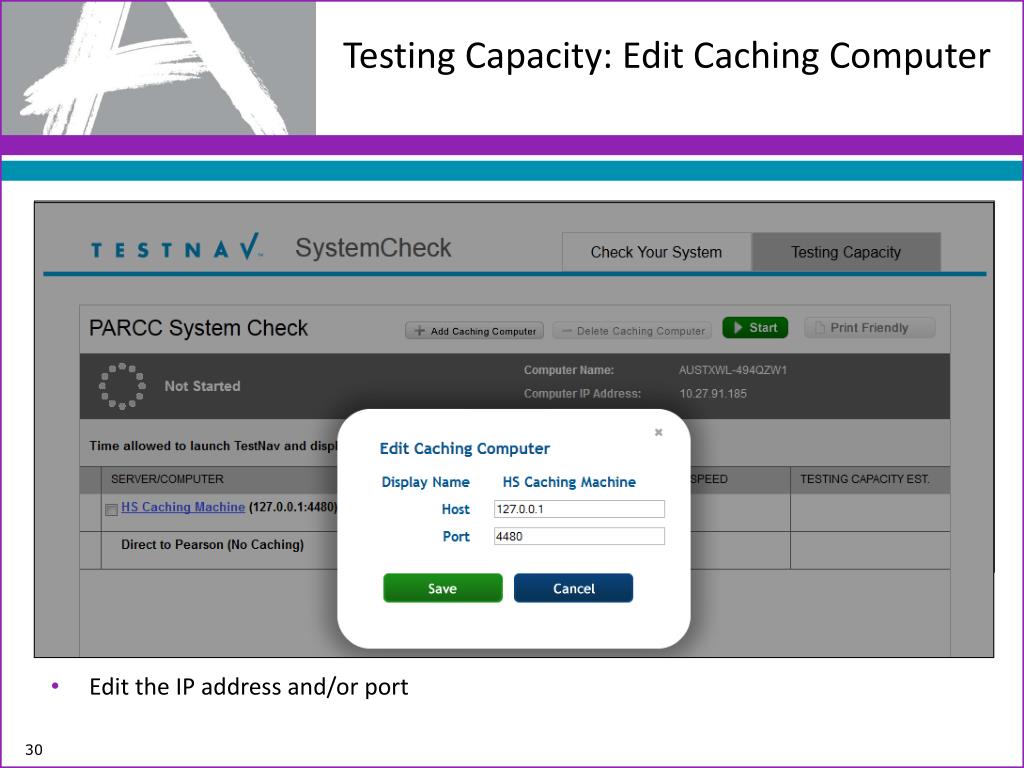Focus the Host input field
The width and height of the screenshot is (1024, 768).
click(579, 509)
